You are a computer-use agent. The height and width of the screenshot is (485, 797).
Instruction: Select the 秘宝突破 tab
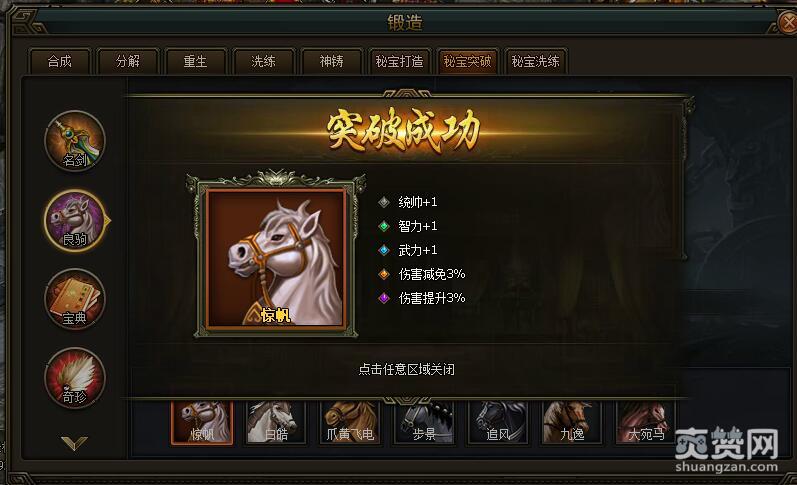pyautogui.click(x=468, y=62)
